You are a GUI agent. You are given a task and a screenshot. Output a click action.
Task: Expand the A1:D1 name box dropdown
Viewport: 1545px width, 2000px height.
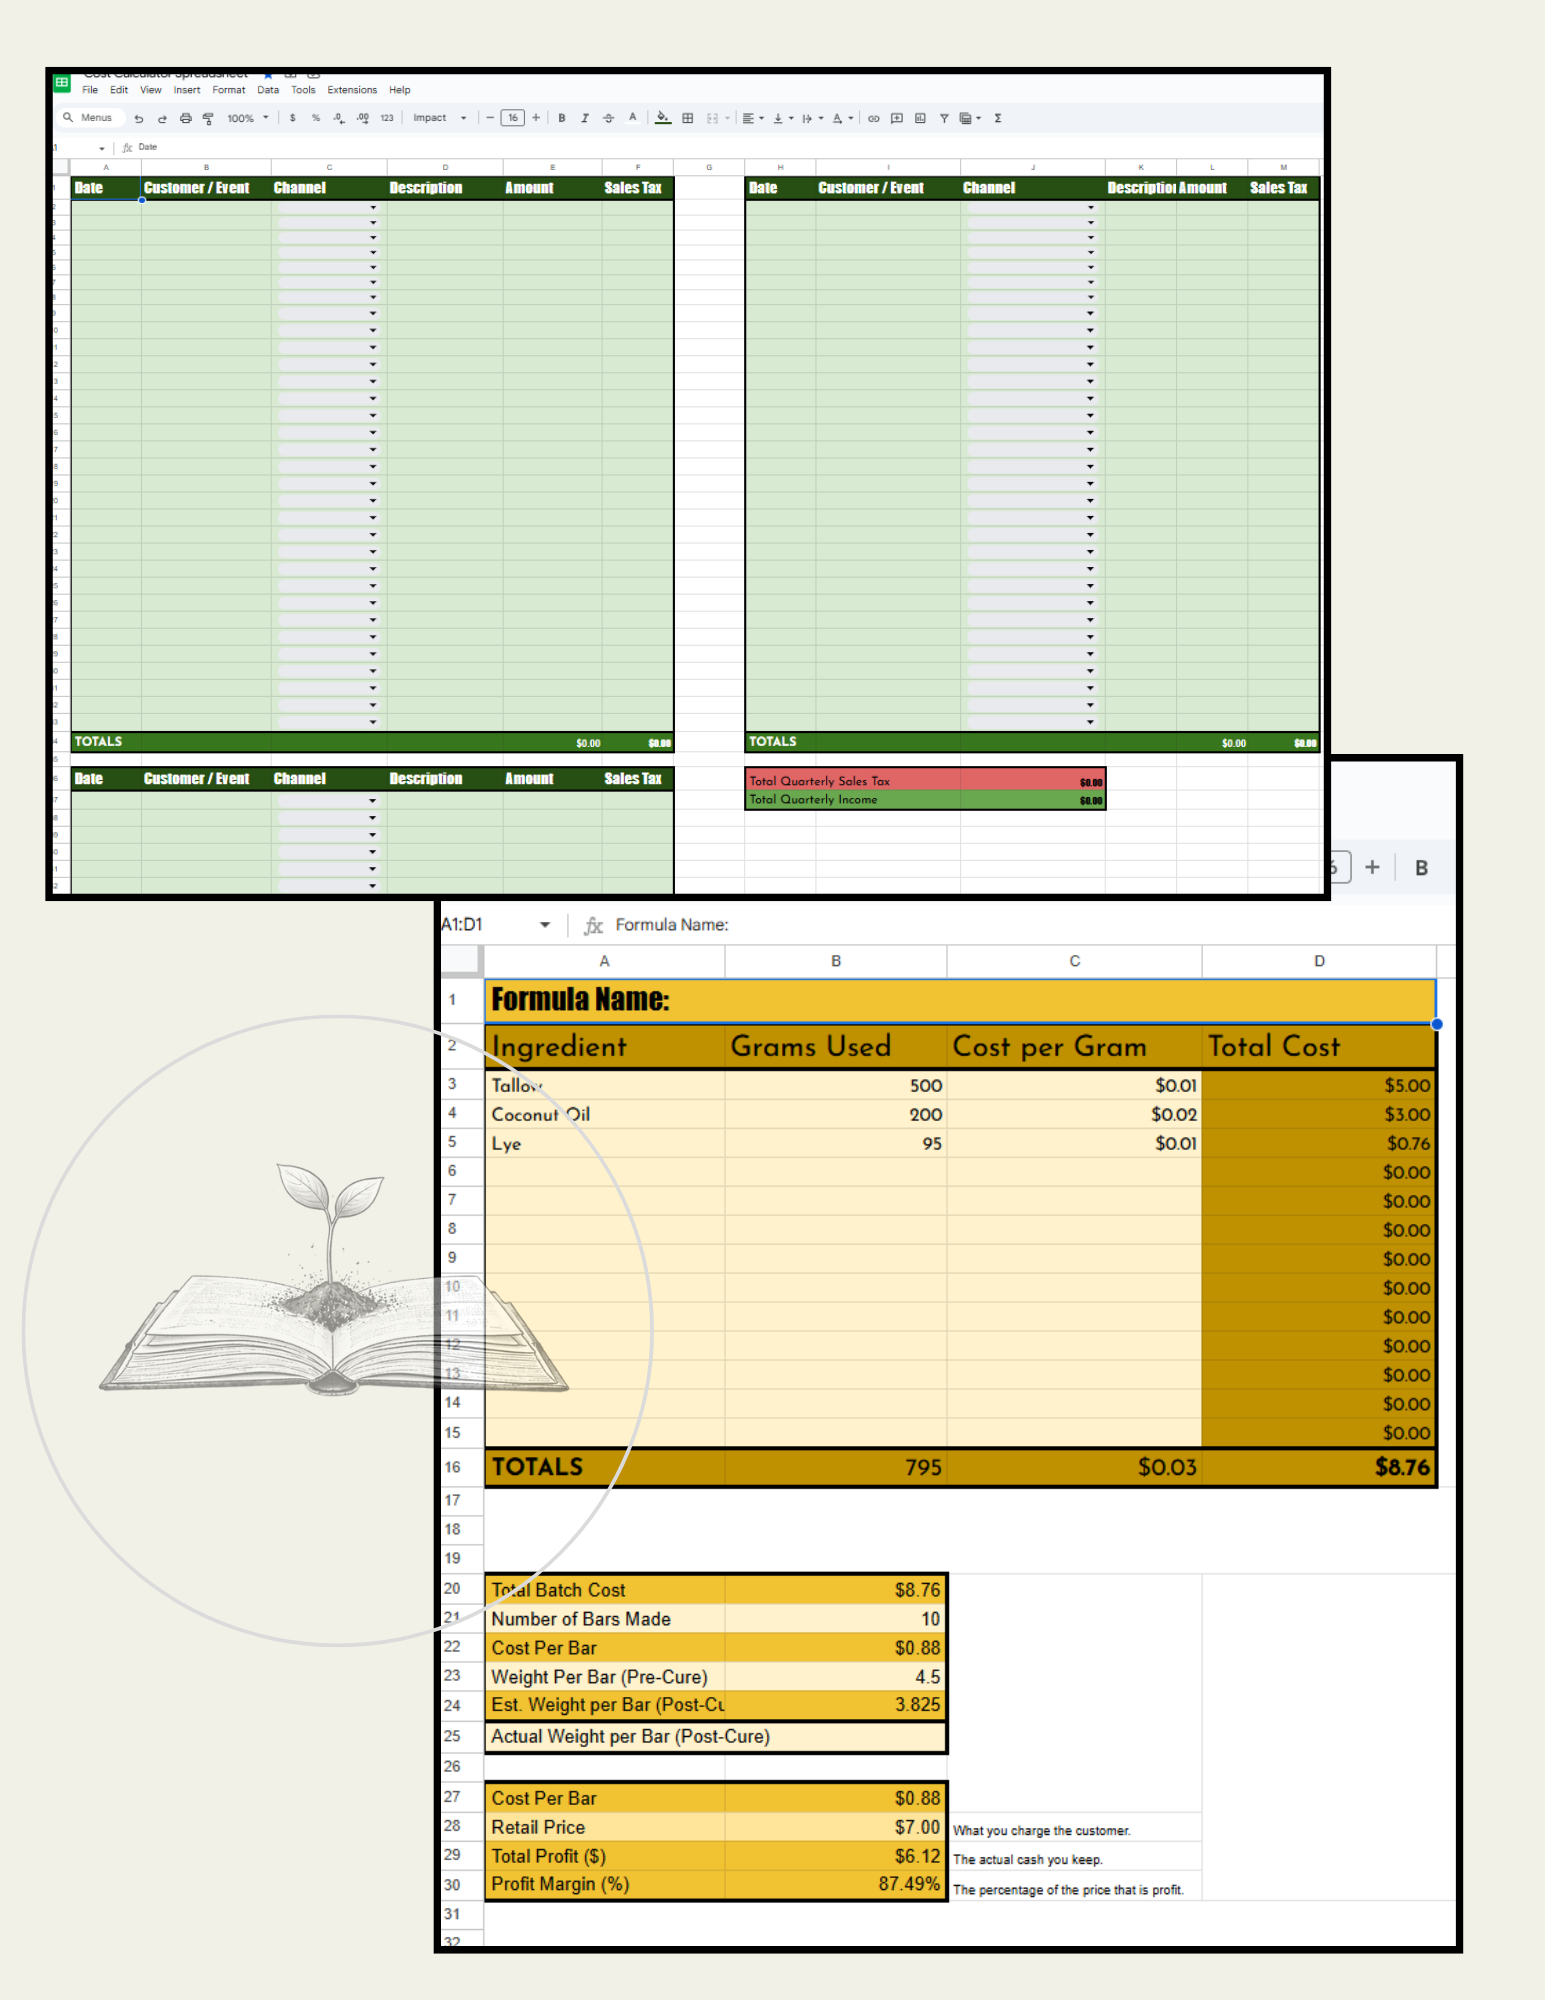click(545, 925)
